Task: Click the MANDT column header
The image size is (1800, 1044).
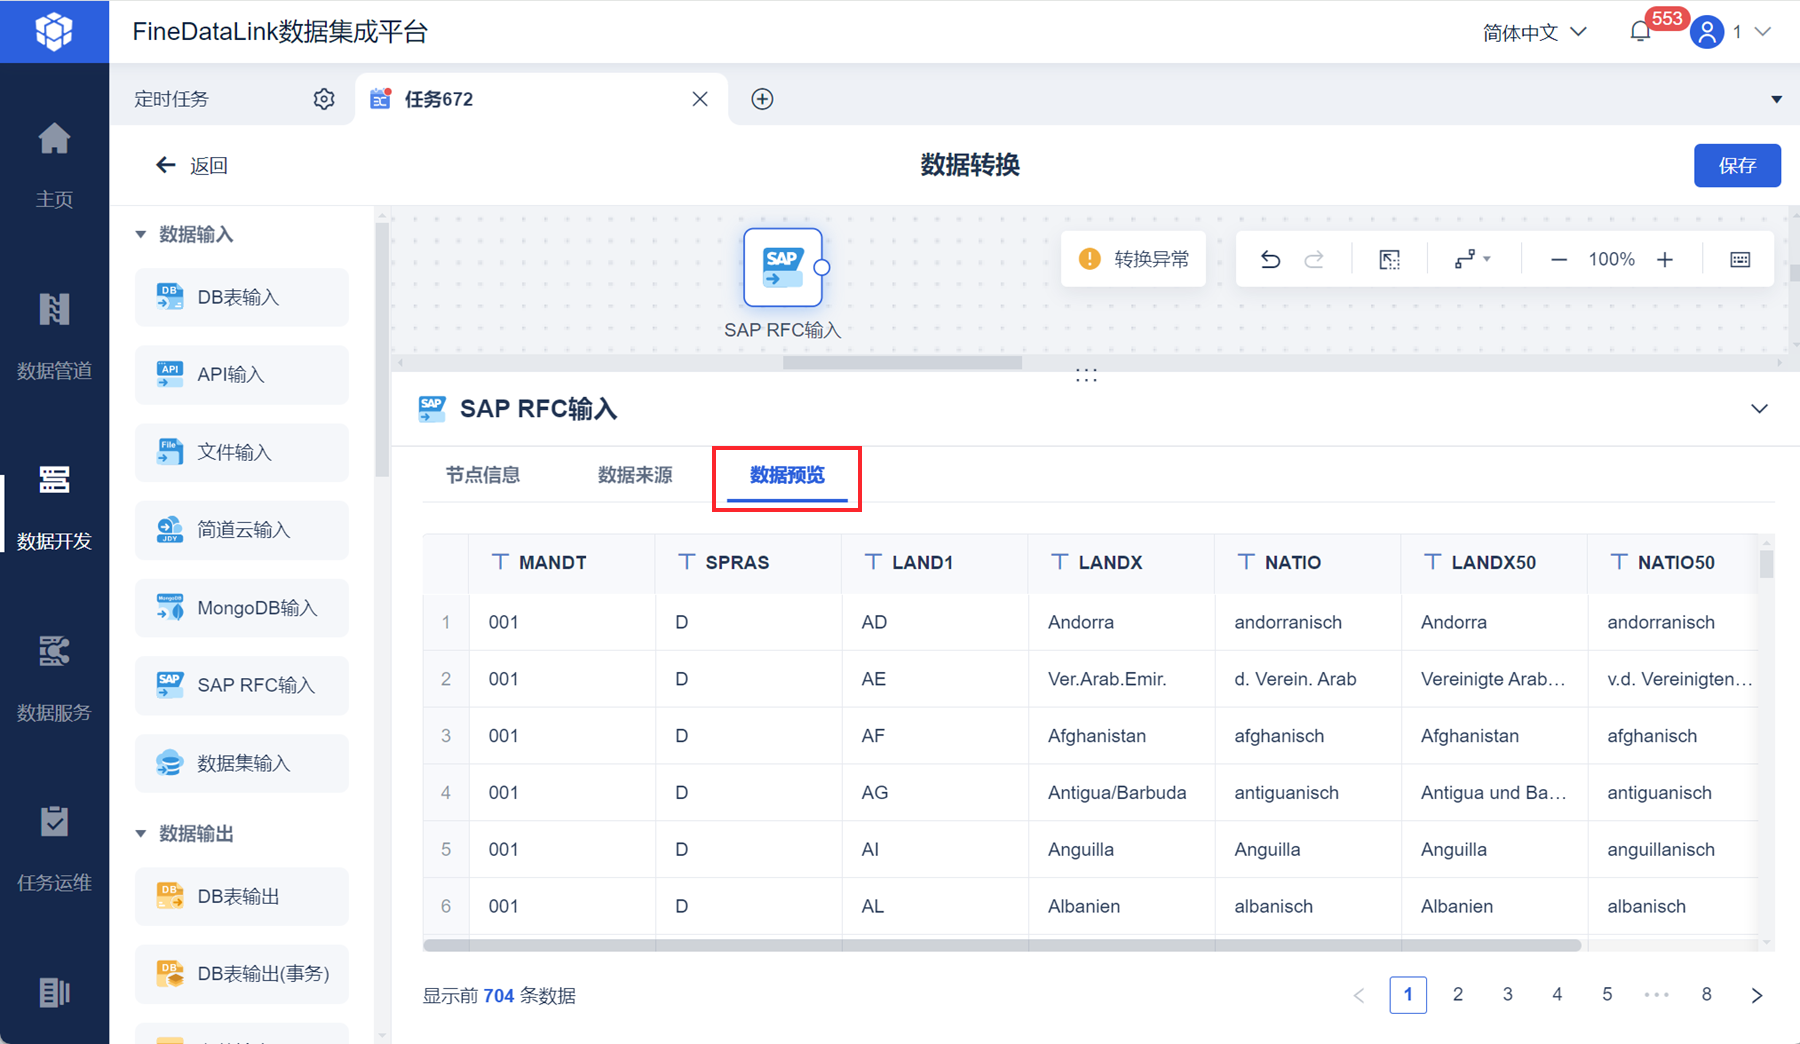Action: pos(562,563)
